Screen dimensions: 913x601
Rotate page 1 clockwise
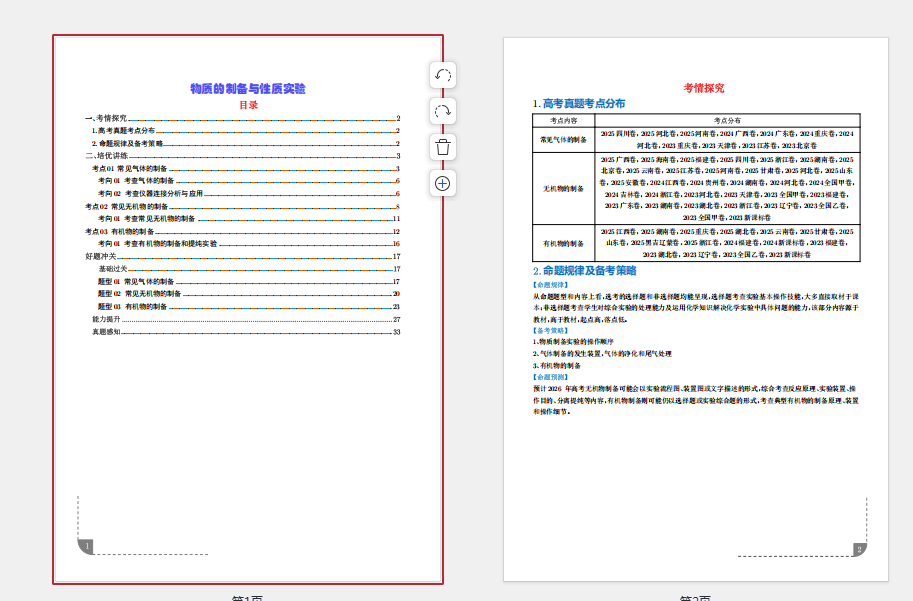(x=443, y=111)
